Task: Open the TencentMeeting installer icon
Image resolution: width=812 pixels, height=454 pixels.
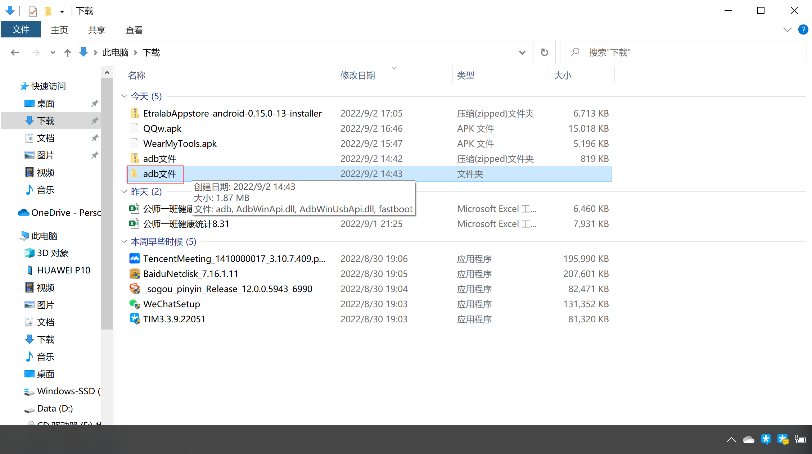Action: 135,258
